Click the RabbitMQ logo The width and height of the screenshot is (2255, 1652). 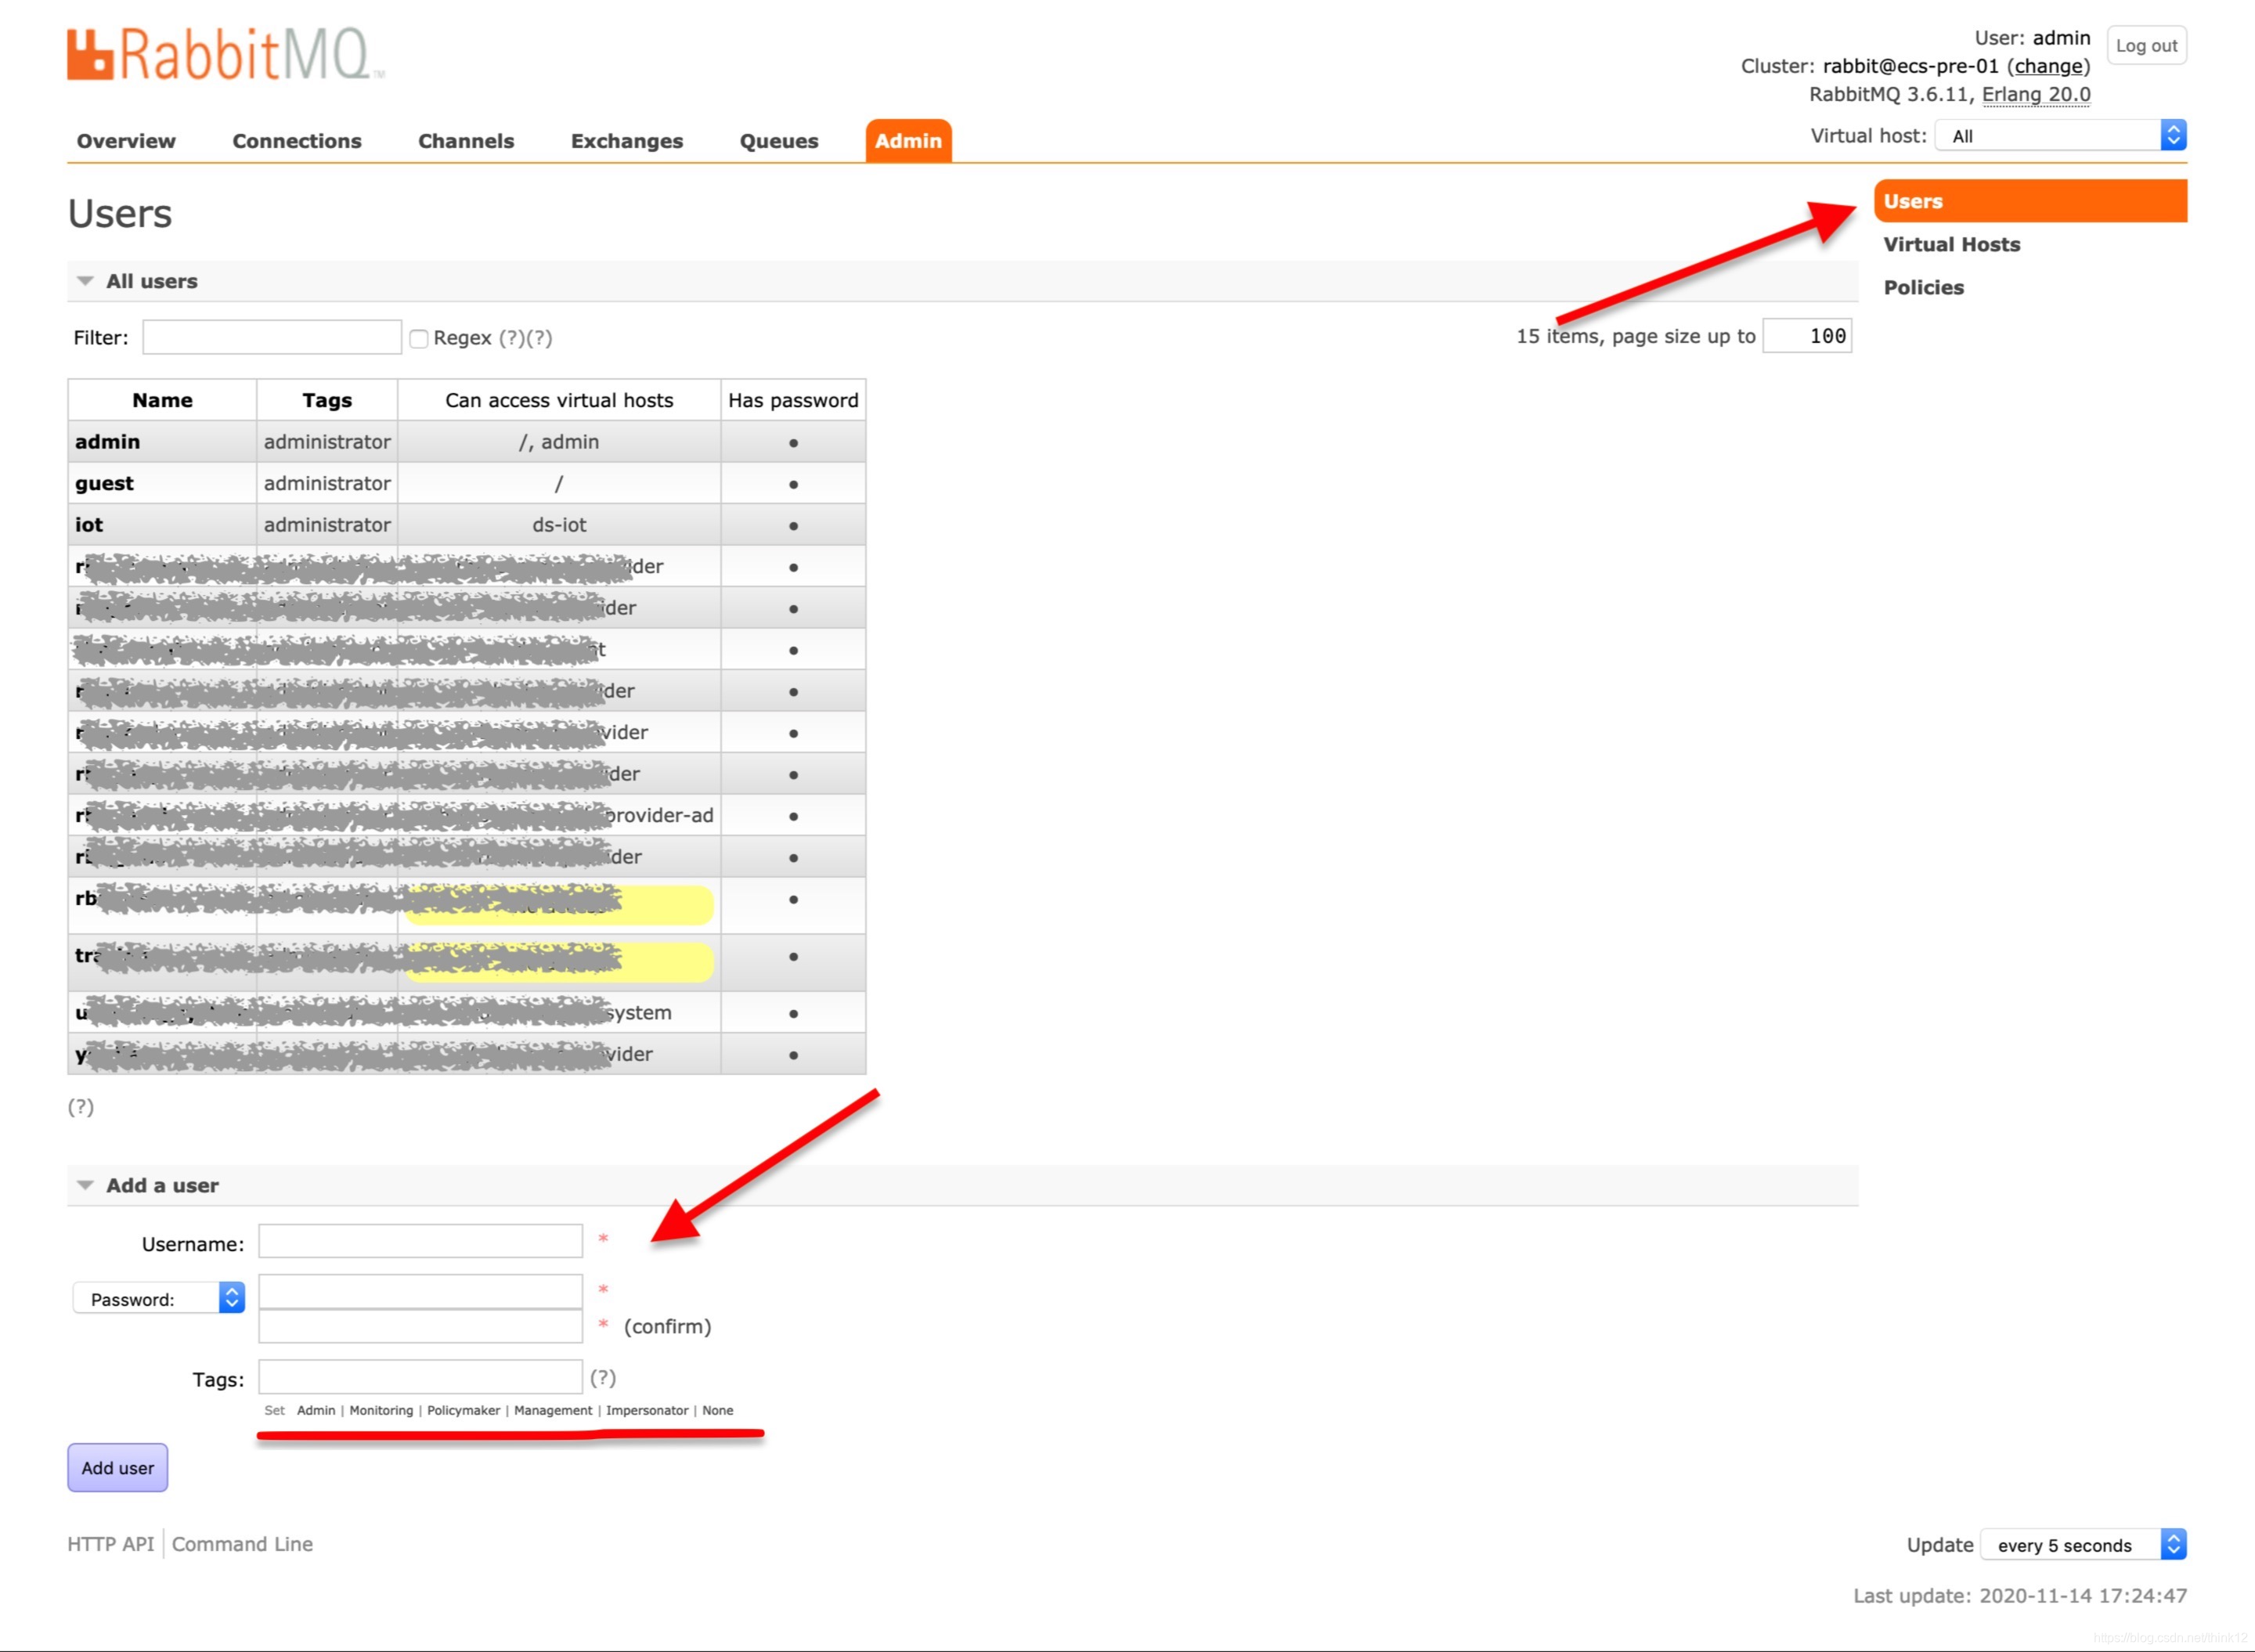tap(224, 55)
